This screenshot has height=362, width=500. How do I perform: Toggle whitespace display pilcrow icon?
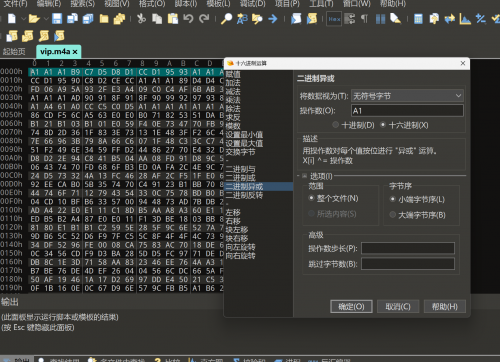tap(364, 19)
